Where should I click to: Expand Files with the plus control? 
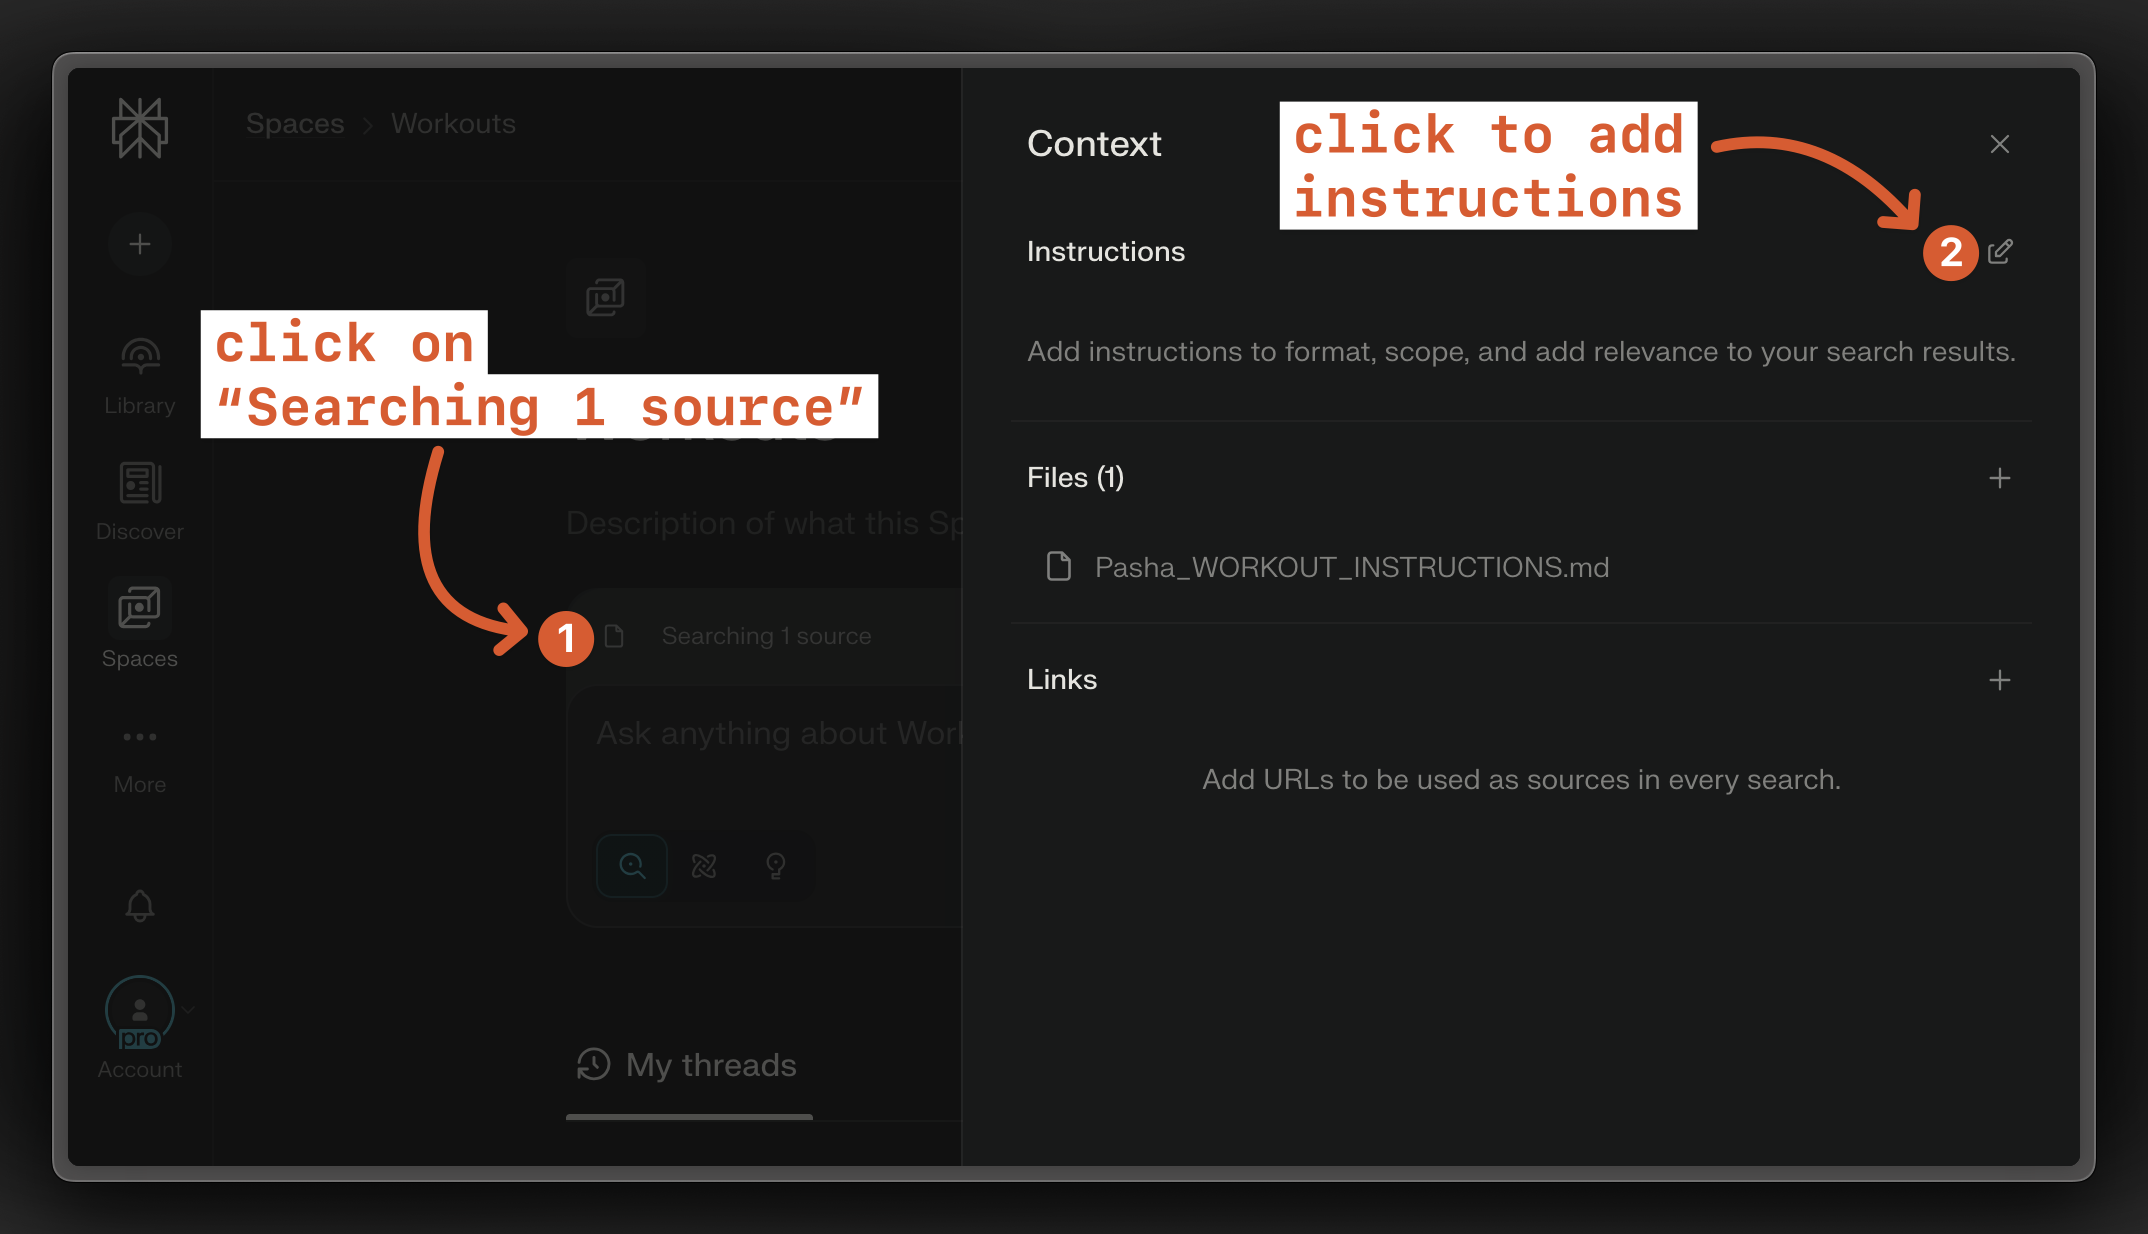[1999, 478]
